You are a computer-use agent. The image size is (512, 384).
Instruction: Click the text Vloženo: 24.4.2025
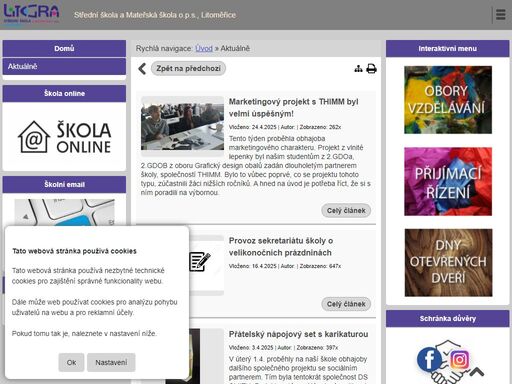(x=253, y=127)
